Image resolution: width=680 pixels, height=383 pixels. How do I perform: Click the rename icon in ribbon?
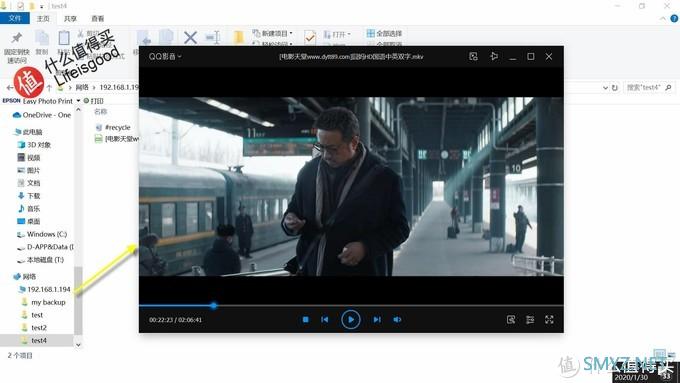click(213, 37)
